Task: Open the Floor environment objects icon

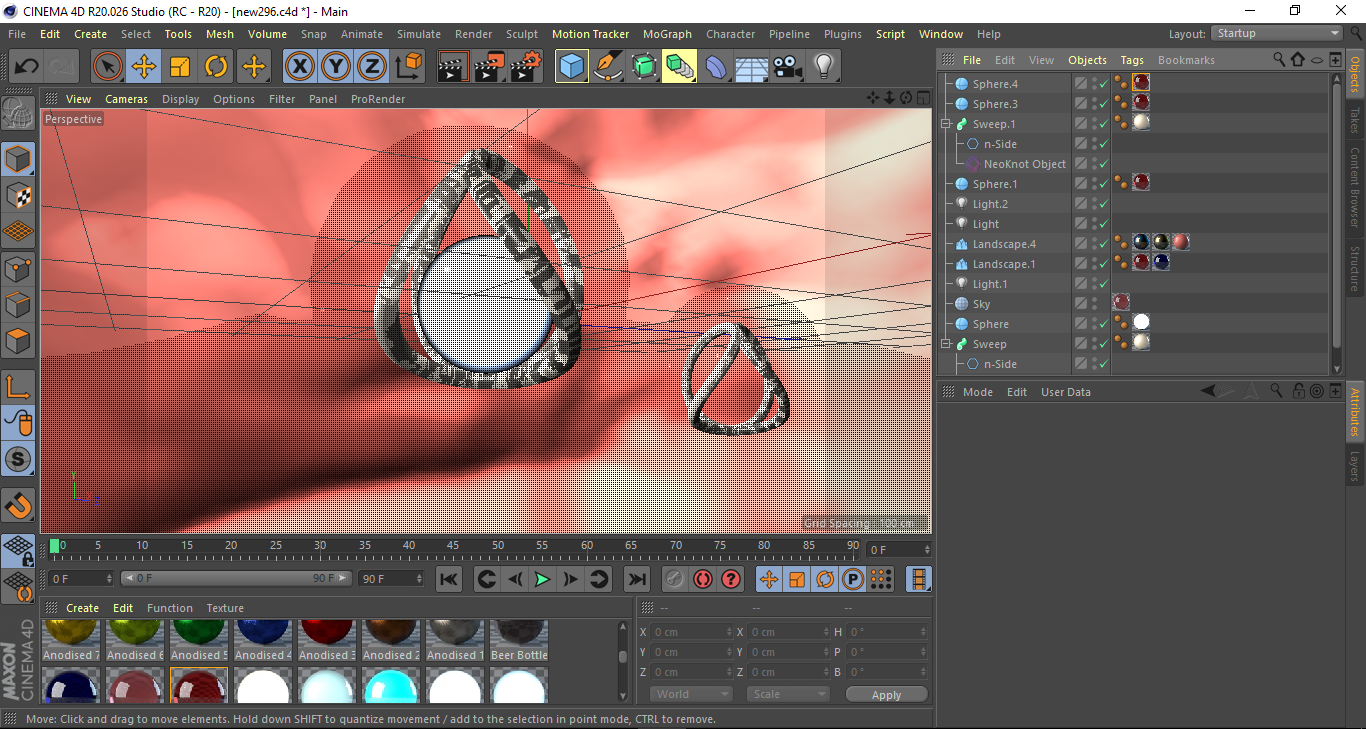Action: (751, 67)
